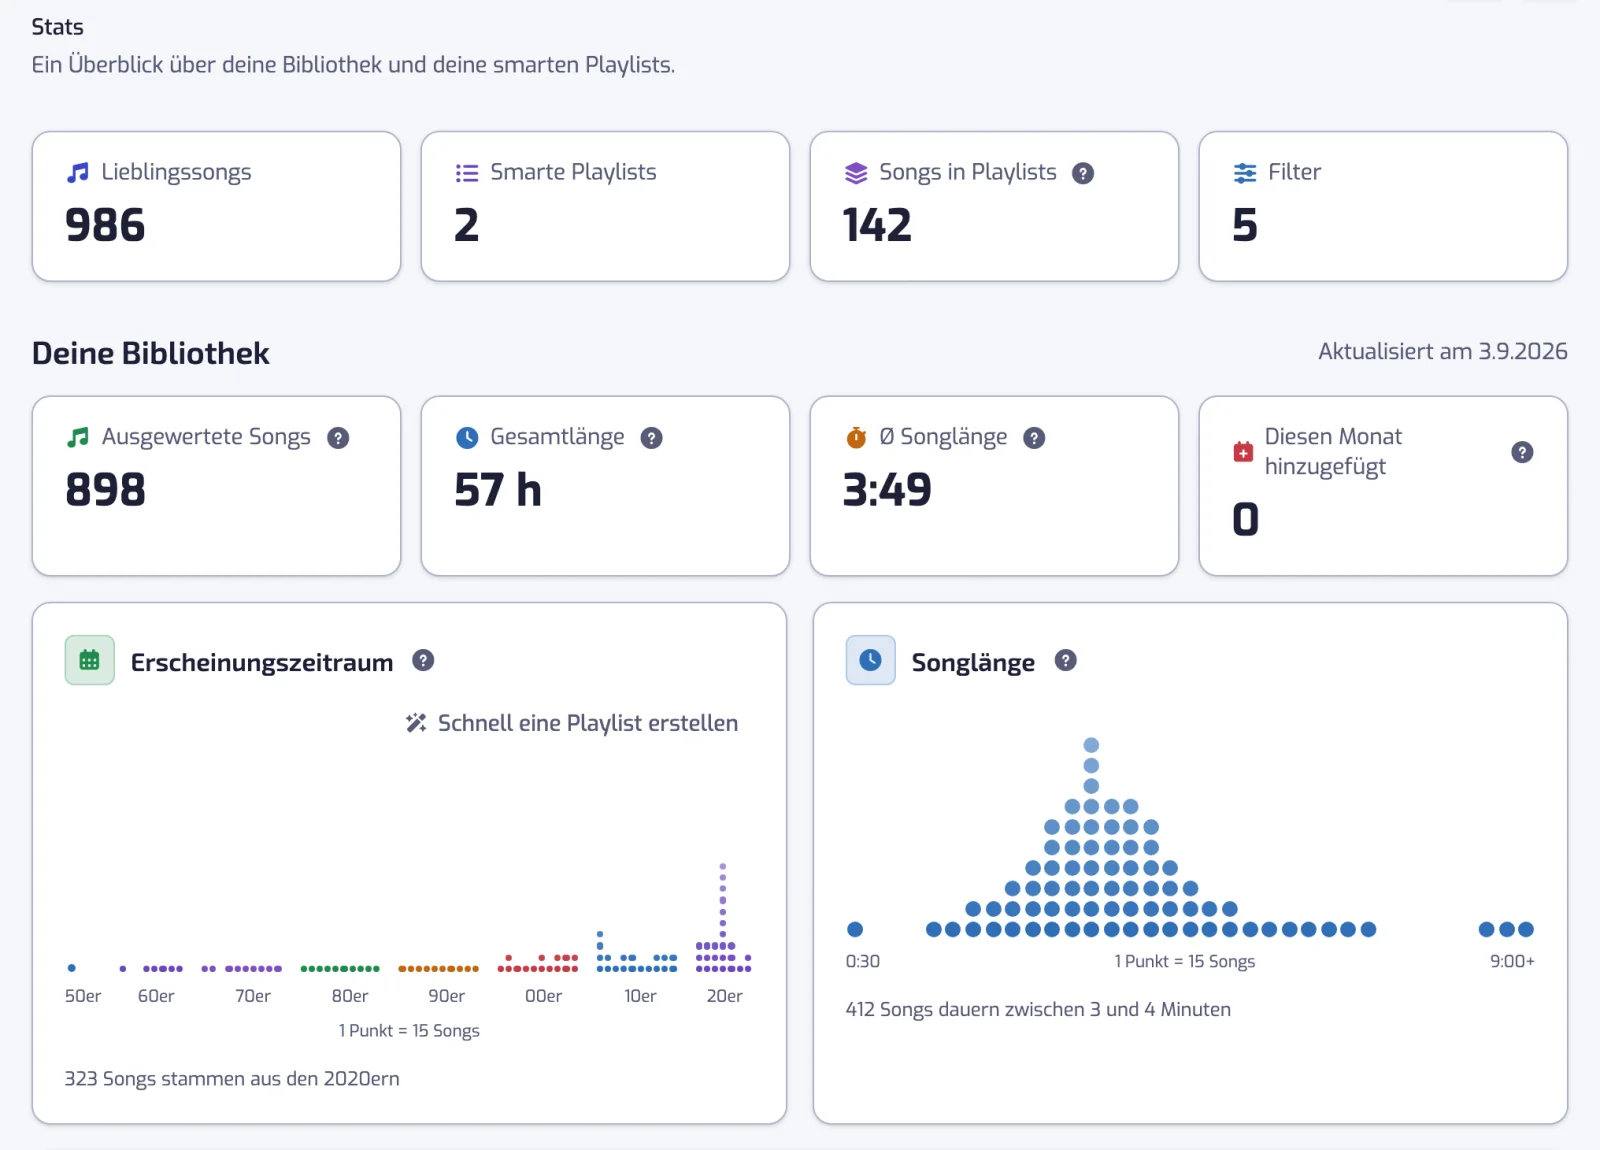
Task: Click Schnell eine Playlist erstellen
Action: (572, 723)
